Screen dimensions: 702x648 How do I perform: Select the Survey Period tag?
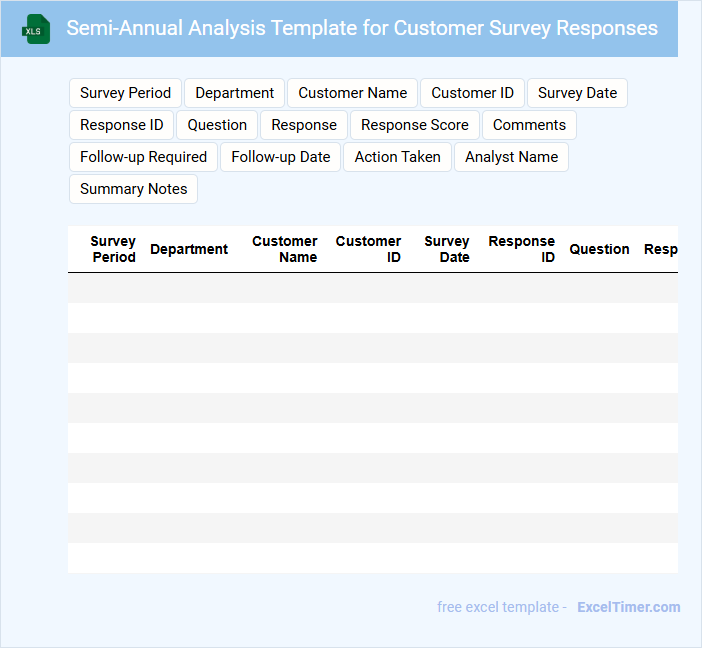(125, 93)
